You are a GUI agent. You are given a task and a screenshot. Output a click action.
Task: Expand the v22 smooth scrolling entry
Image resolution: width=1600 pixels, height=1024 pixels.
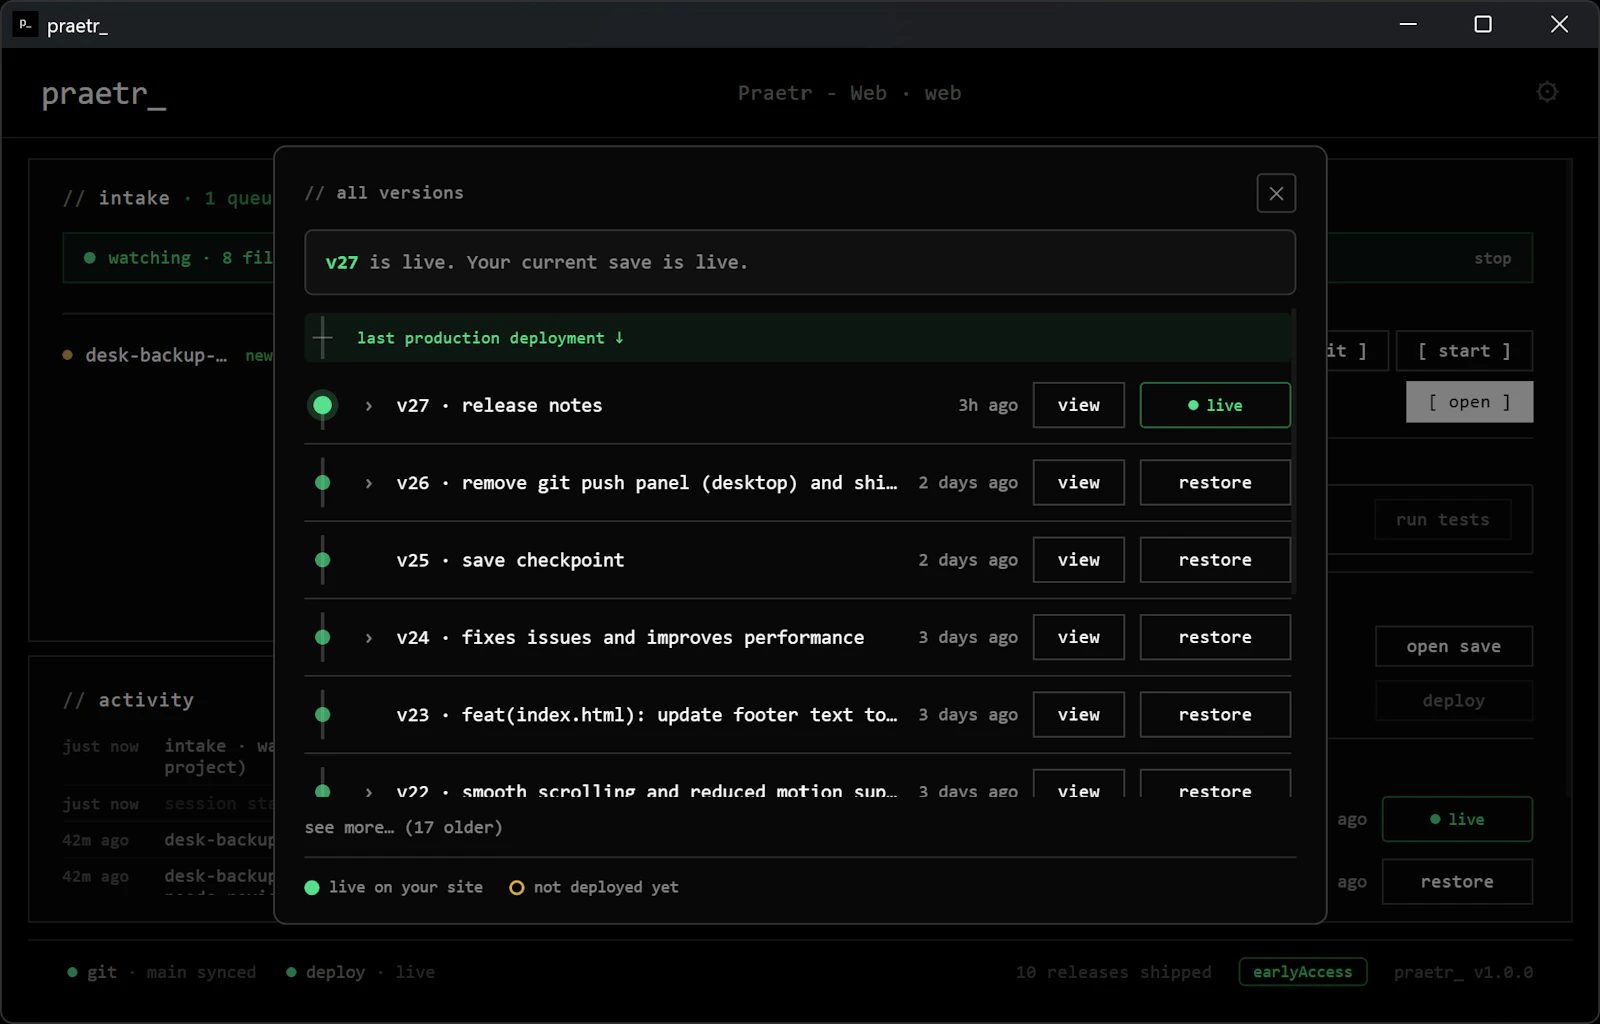[369, 791]
